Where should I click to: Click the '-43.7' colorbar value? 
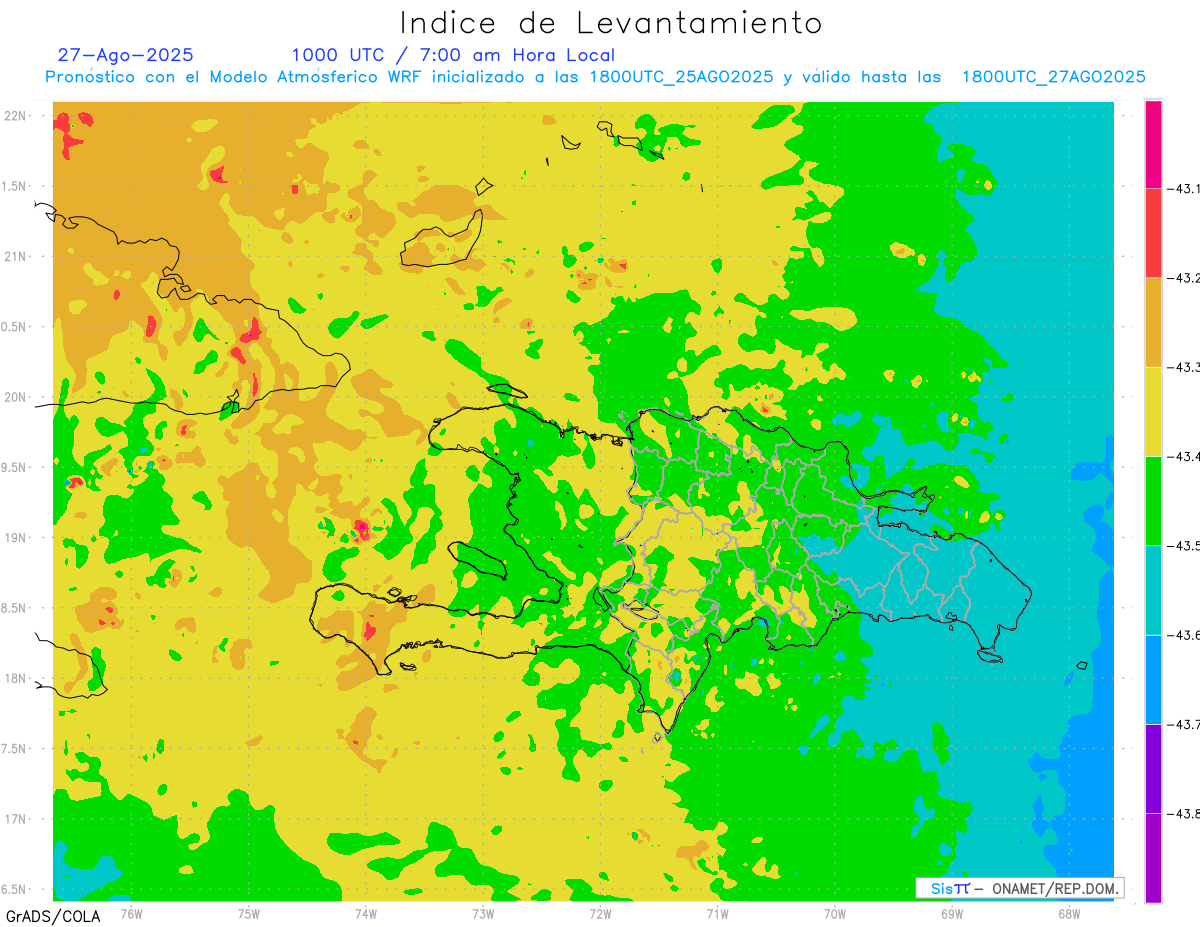1184,724
